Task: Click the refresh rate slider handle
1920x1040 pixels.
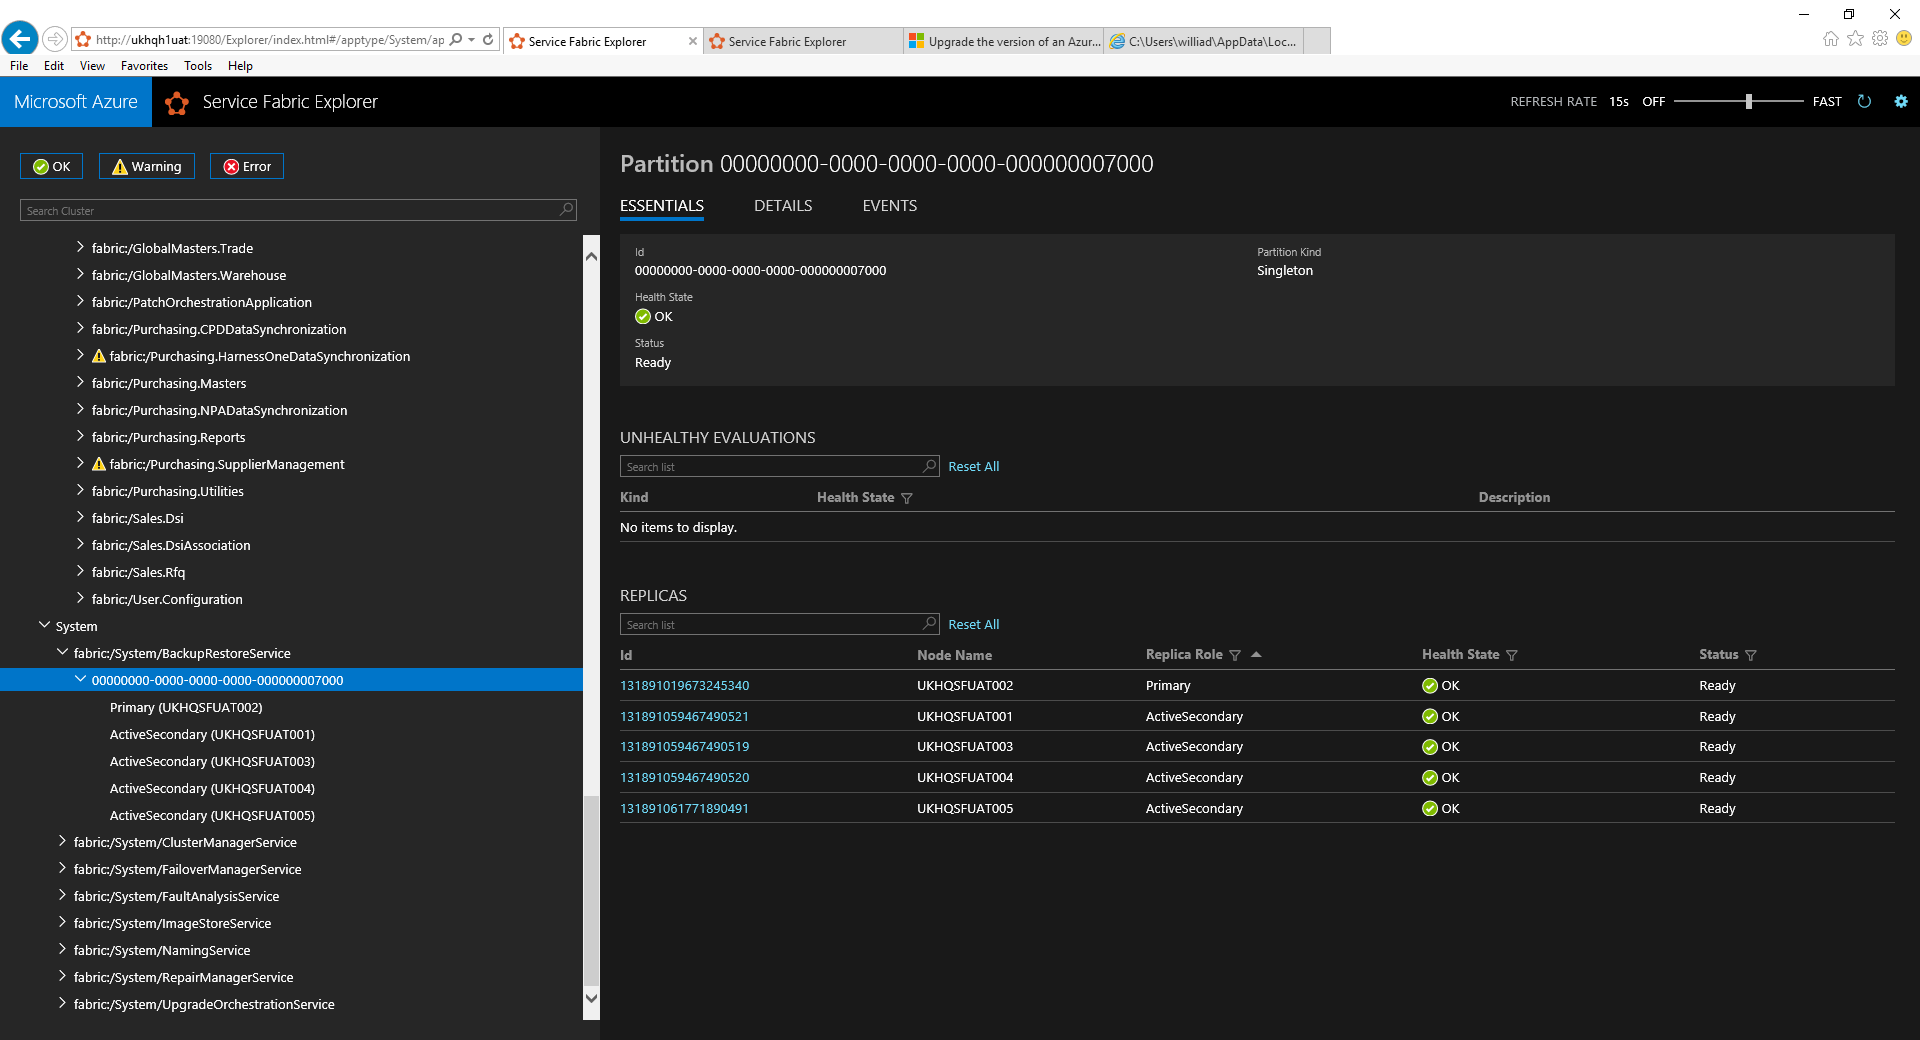Action: point(1749,101)
